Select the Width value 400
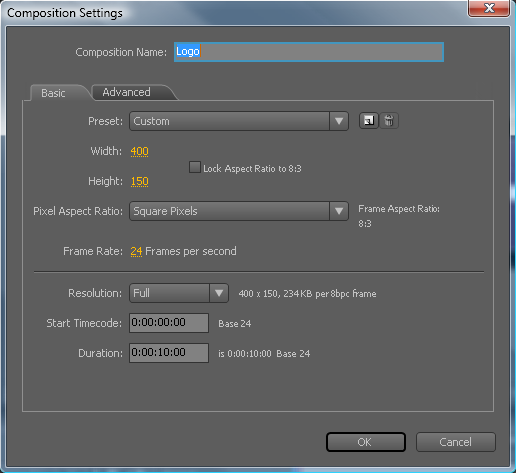This screenshot has width=516, height=473. 140,151
